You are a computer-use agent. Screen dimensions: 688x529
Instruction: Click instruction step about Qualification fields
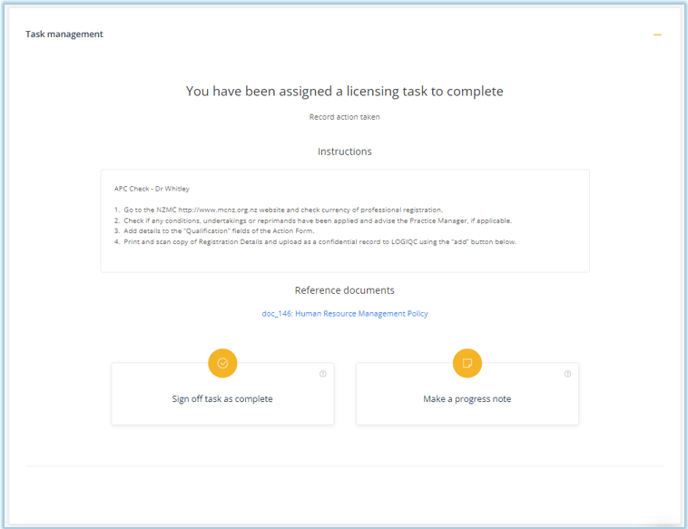[215, 231]
